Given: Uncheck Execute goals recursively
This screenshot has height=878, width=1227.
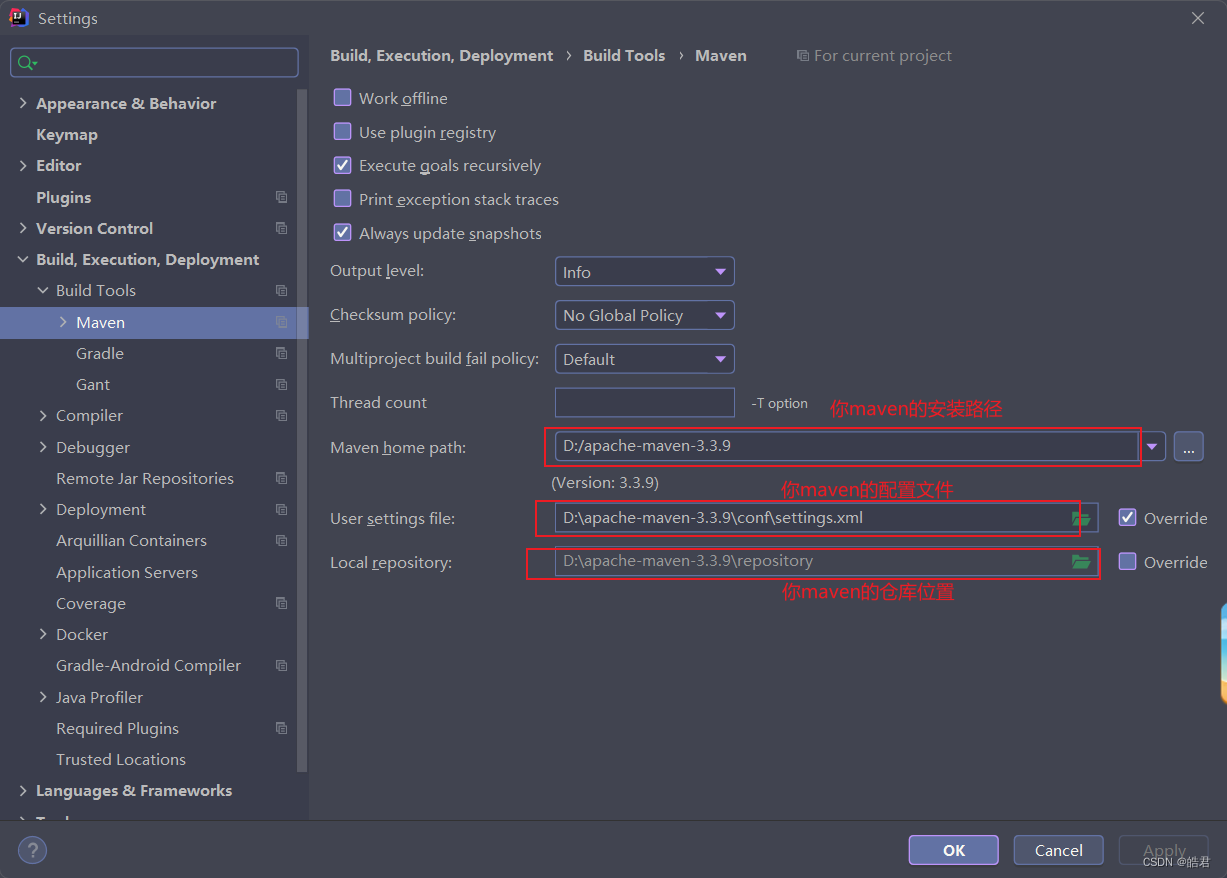Looking at the screenshot, I should coord(342,165).
